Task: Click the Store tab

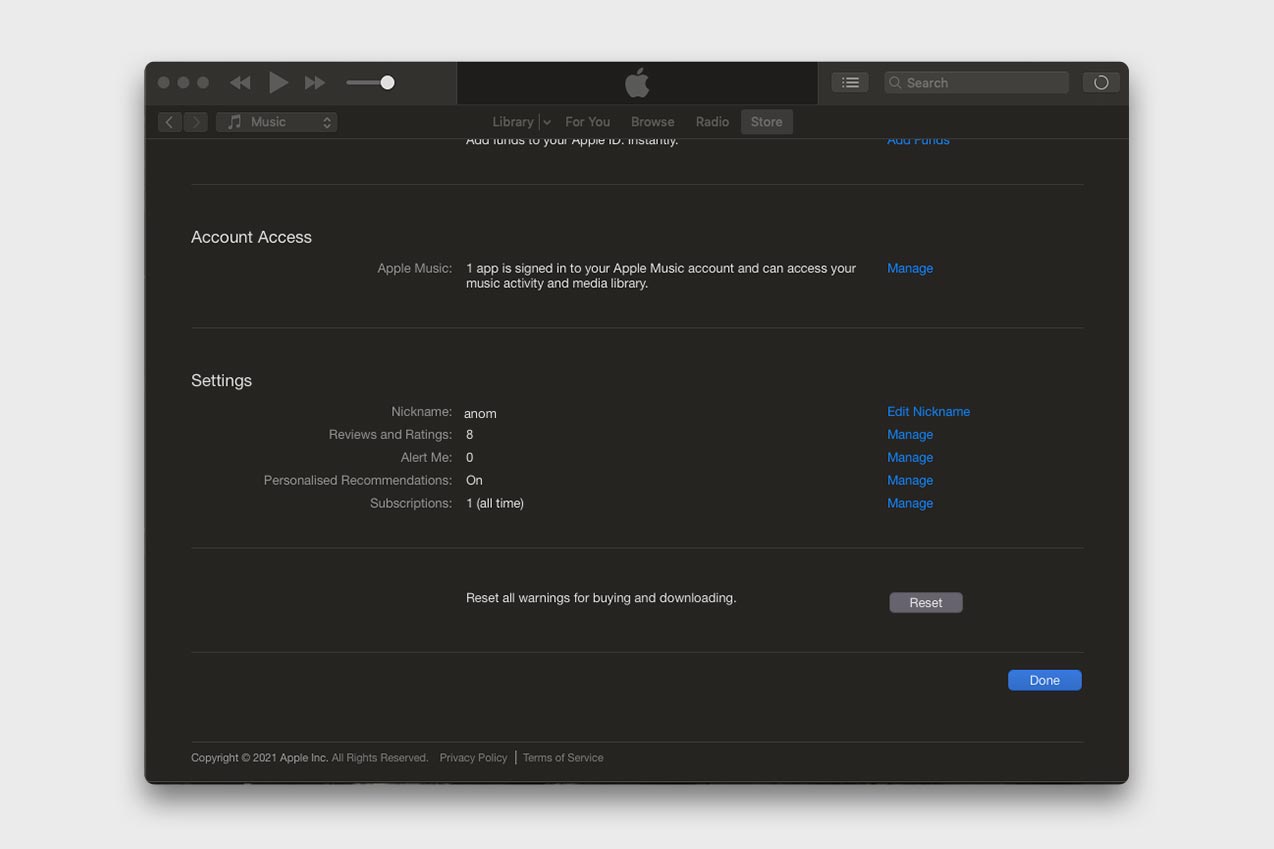Action: 766,122
